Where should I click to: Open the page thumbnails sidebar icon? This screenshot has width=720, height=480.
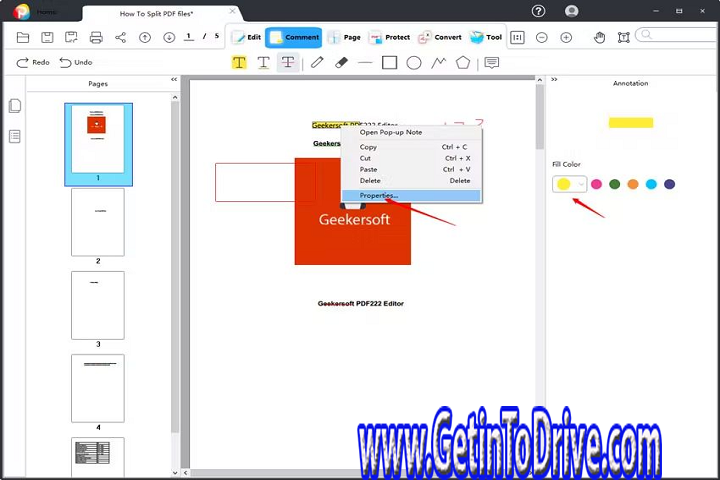tap(15, 106)
